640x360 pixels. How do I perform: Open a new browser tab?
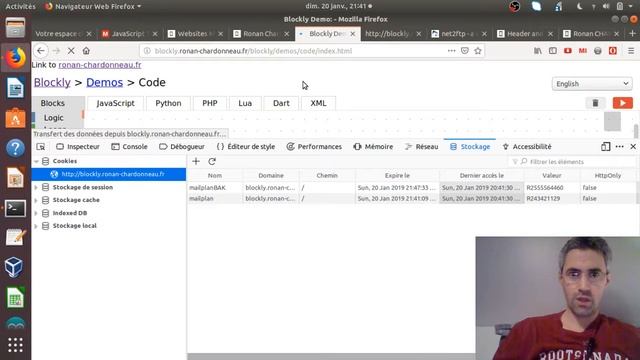pyautogui.click(x=632, y=33)
